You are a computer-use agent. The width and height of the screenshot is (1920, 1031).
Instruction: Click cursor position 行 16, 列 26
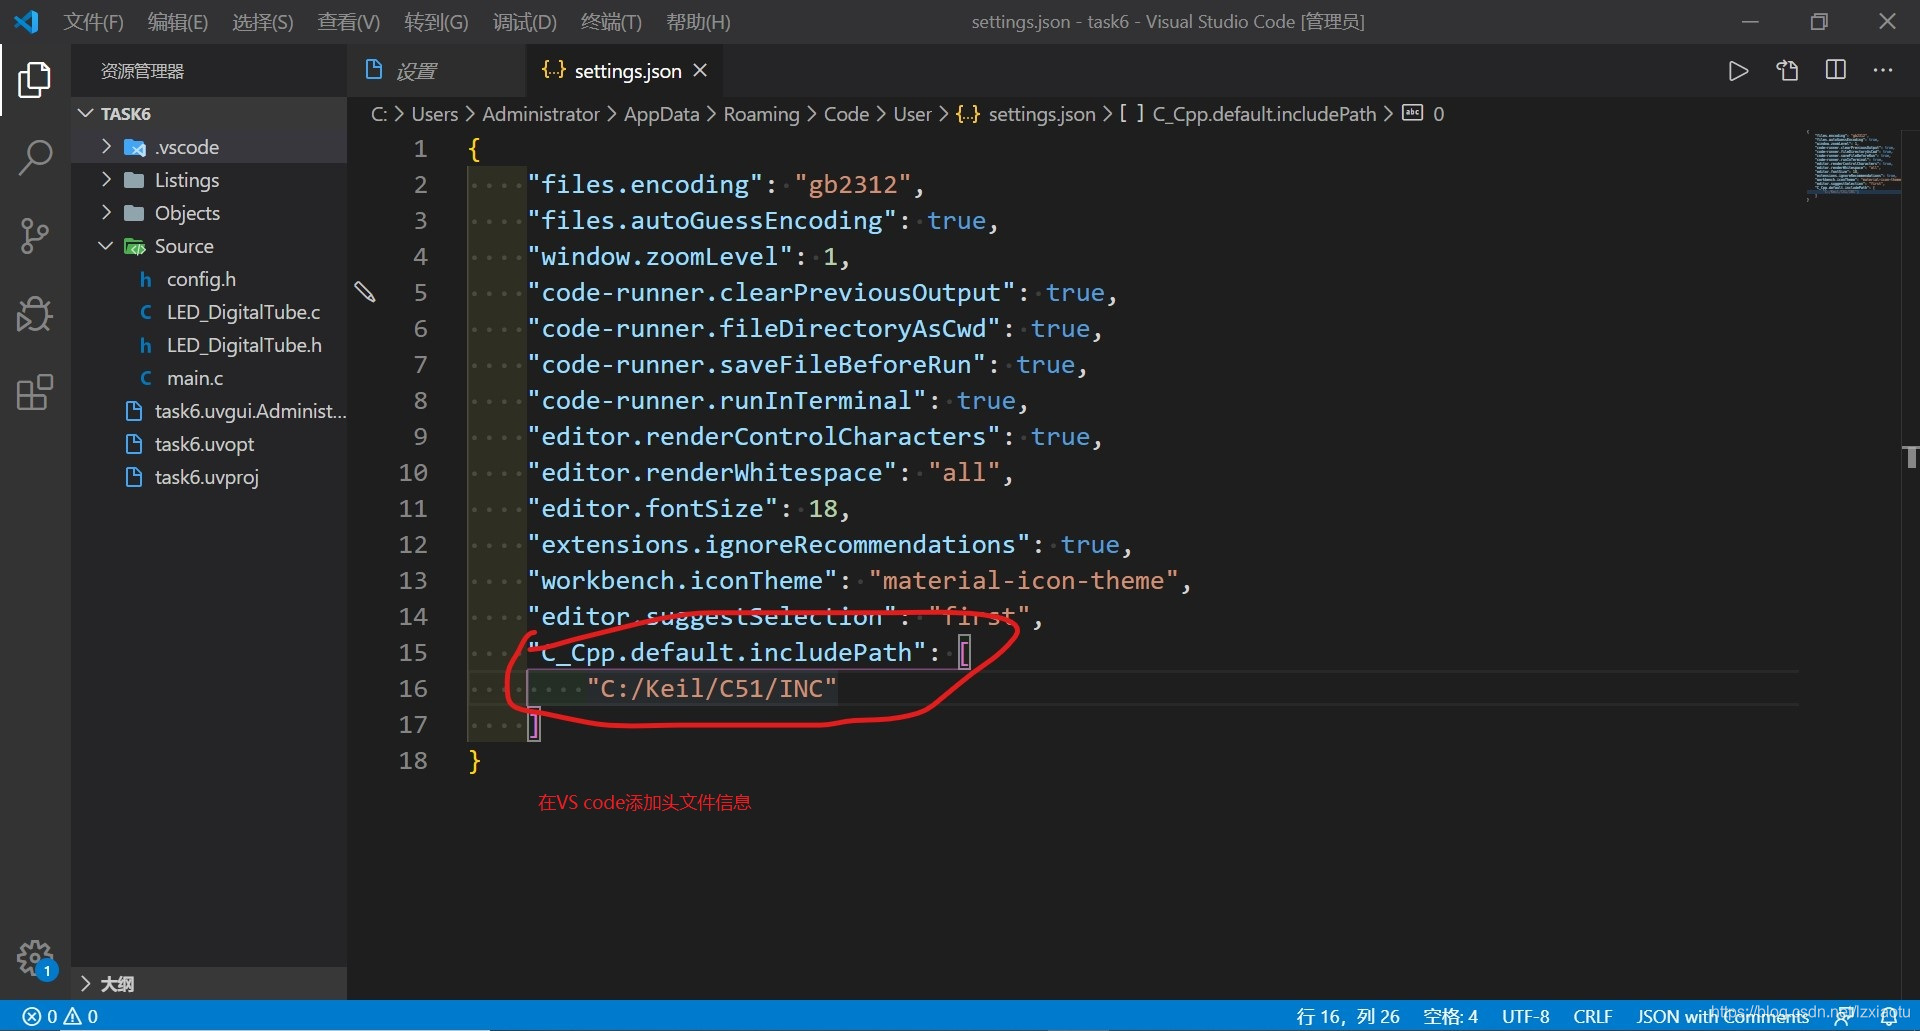point(1347,1016)
